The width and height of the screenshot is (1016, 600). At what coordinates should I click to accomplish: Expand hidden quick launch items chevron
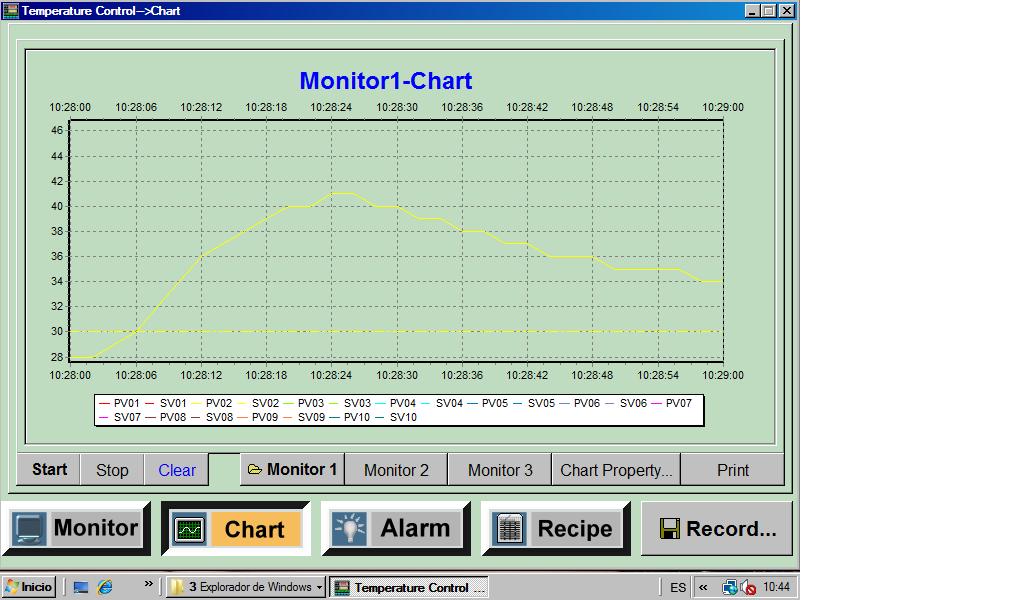pyautogui.click(x=149, y=584)
